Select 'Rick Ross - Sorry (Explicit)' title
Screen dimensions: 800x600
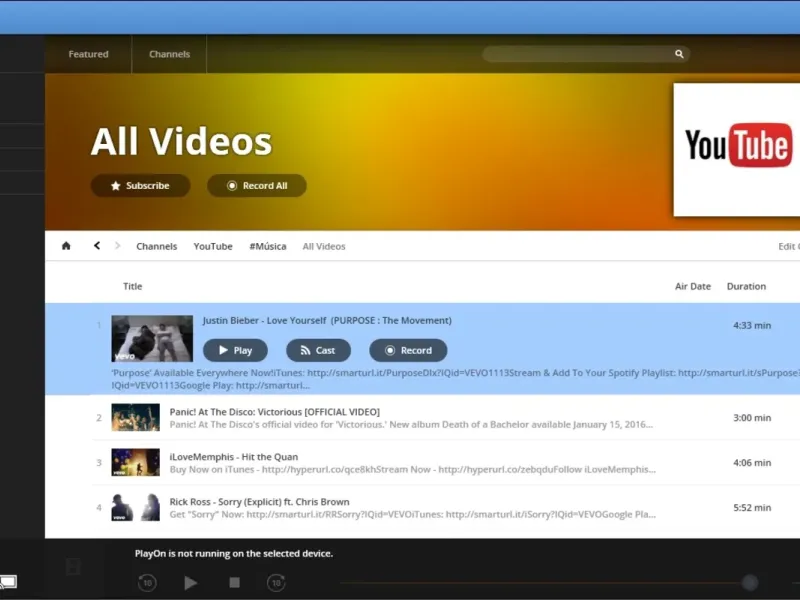pyautogui.click(x=259, y=502)
